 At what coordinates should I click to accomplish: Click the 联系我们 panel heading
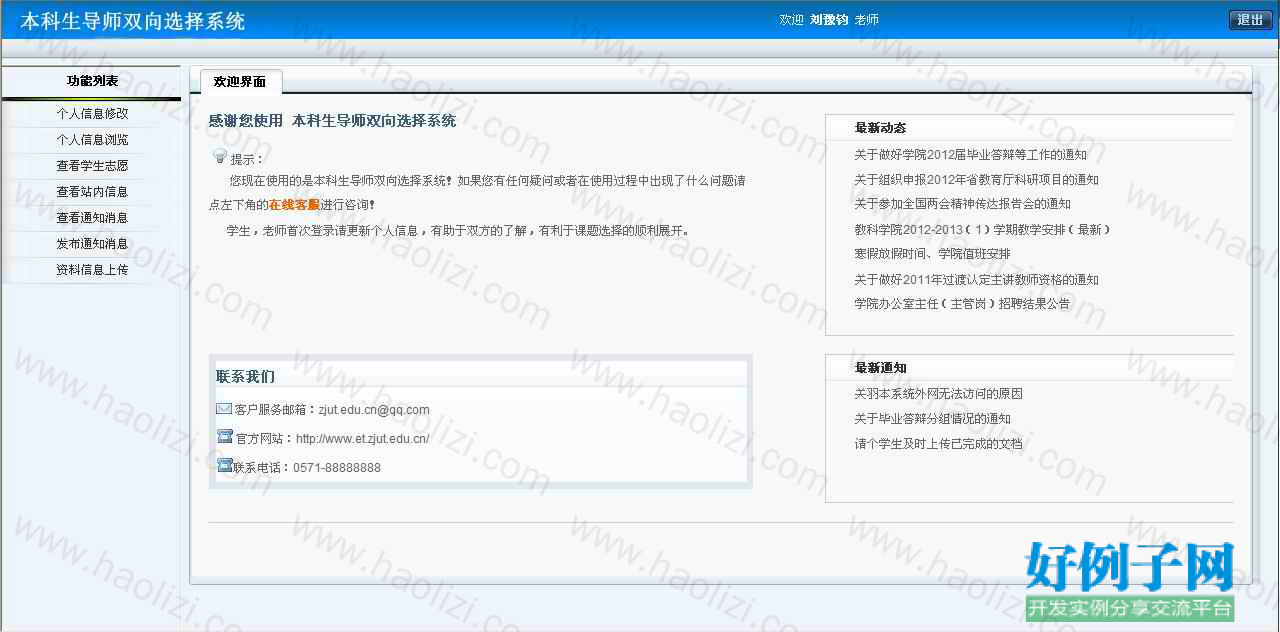pos(245,377)
